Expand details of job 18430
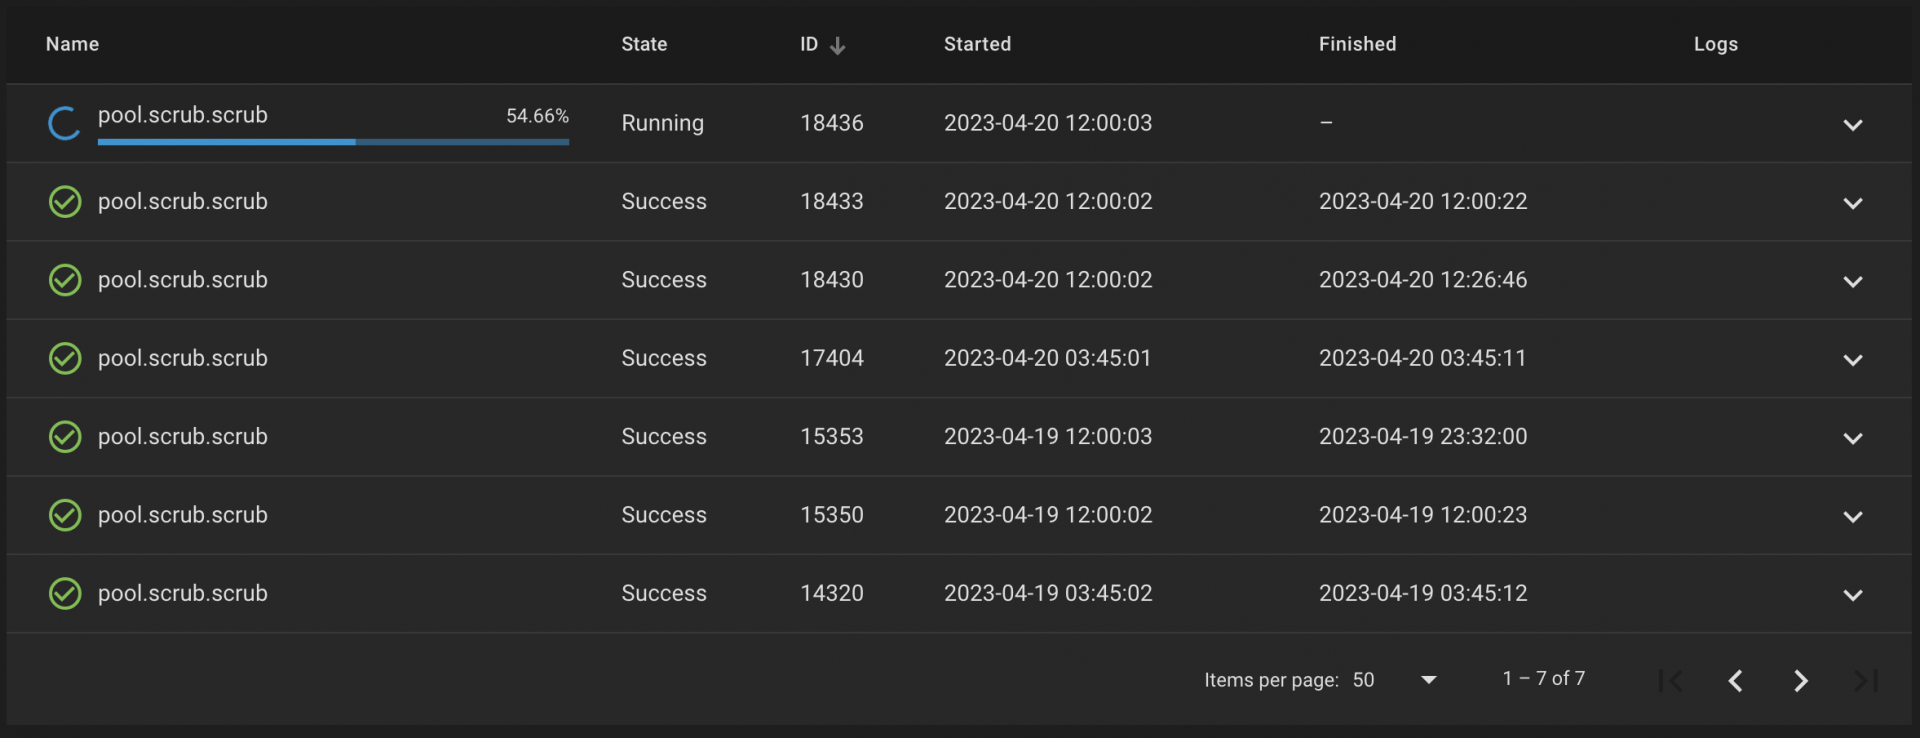This screenshot has height=738, width=1920. pos(1853,282)
